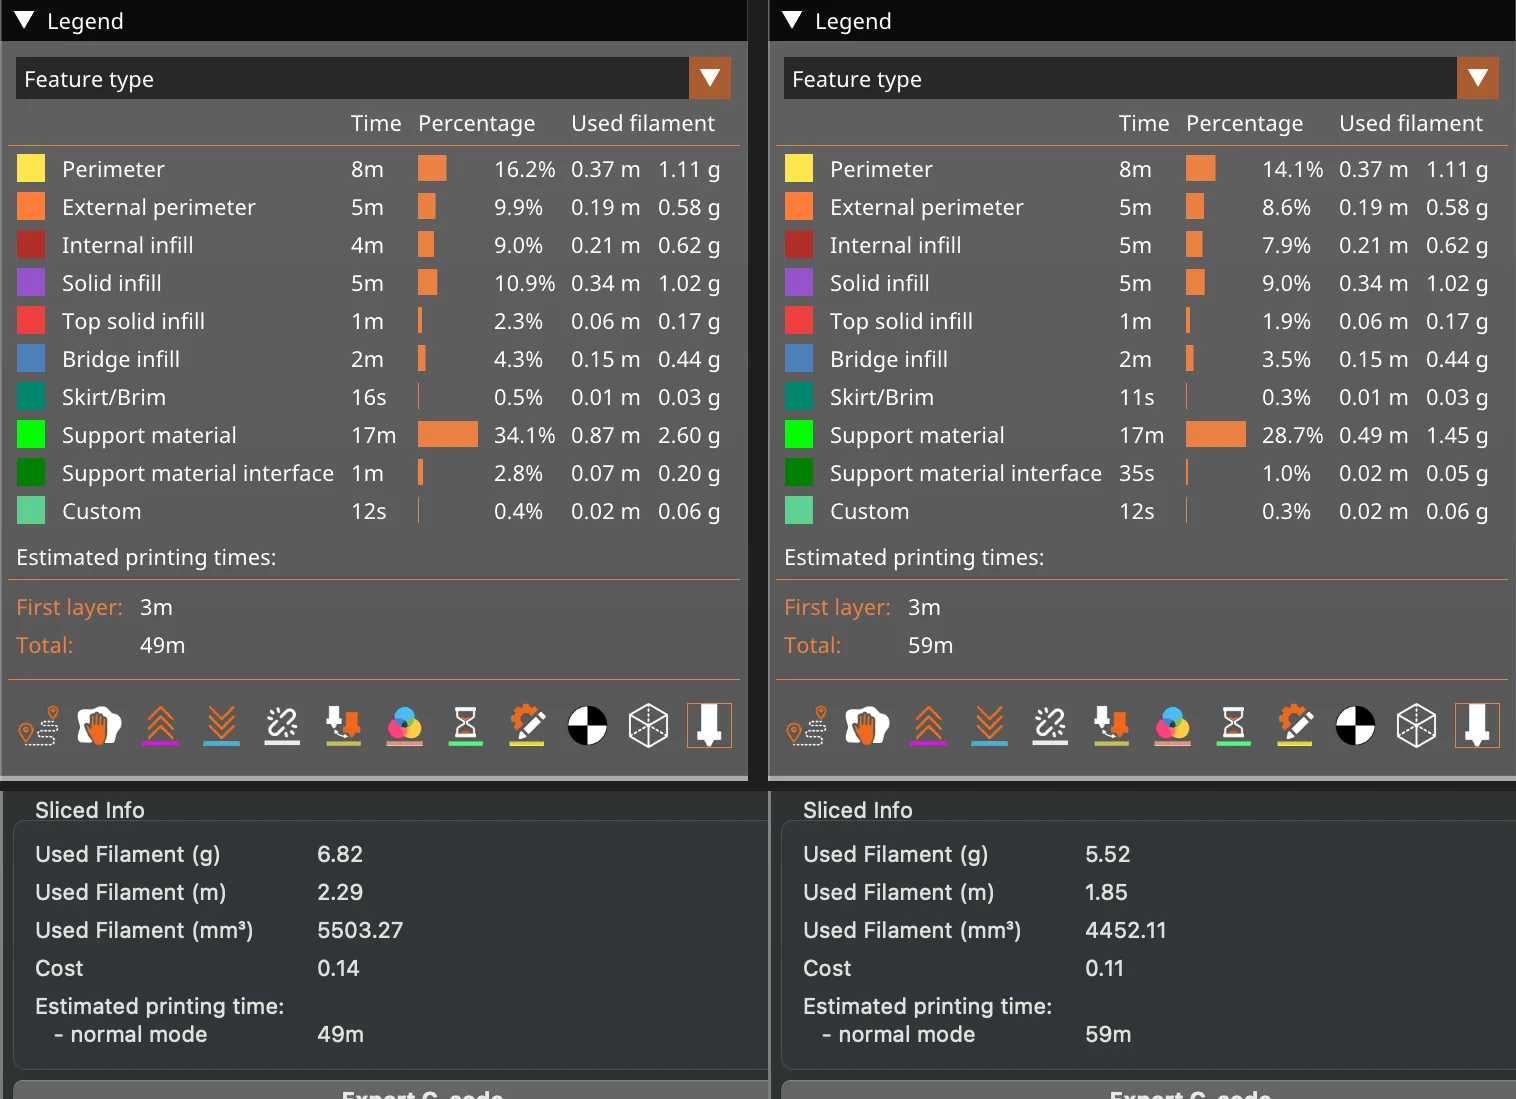The height and width of the screenshot is (1099, 1516).
Task: Toggle Color changes icon in left toolbar
Action: [x=405, y=726]
